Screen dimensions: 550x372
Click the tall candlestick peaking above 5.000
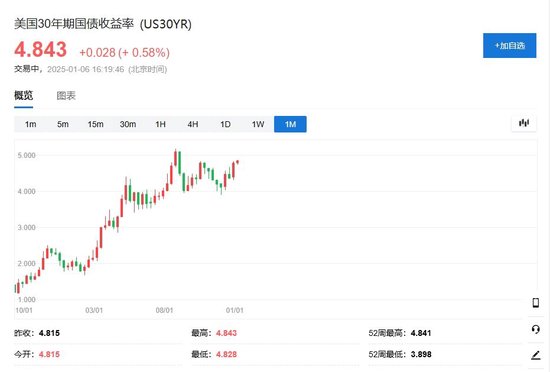tap(175, 158)
